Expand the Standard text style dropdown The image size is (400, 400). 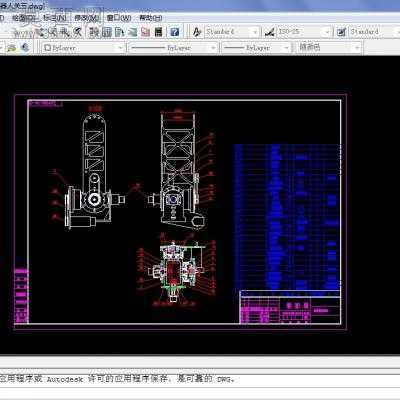tap(255, 32)
